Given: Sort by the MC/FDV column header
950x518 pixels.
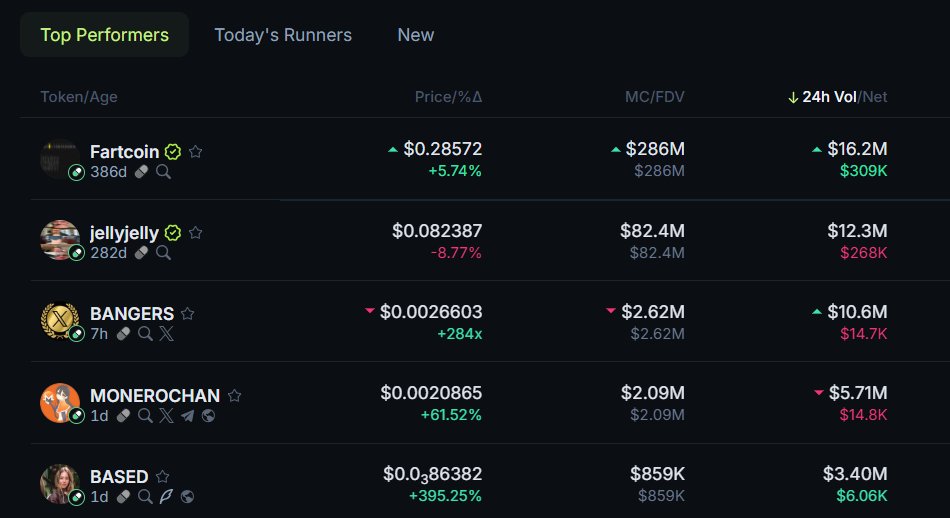Looking at the screenshot, I should click(655, 97).
